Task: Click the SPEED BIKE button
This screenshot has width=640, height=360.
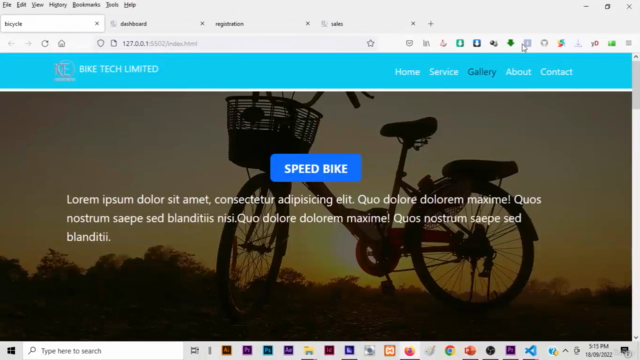Action: (316, 168)
